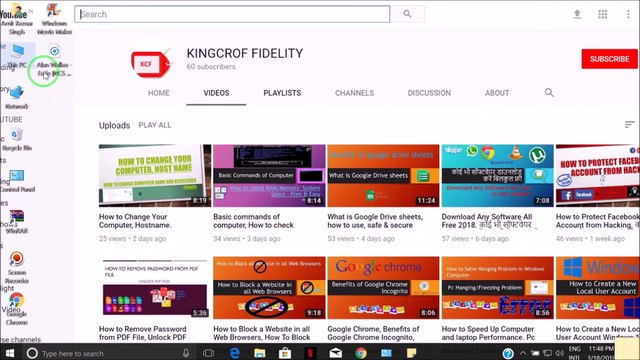
Task: Open the WinRAR desktop icon
Action: pos(17,222)
